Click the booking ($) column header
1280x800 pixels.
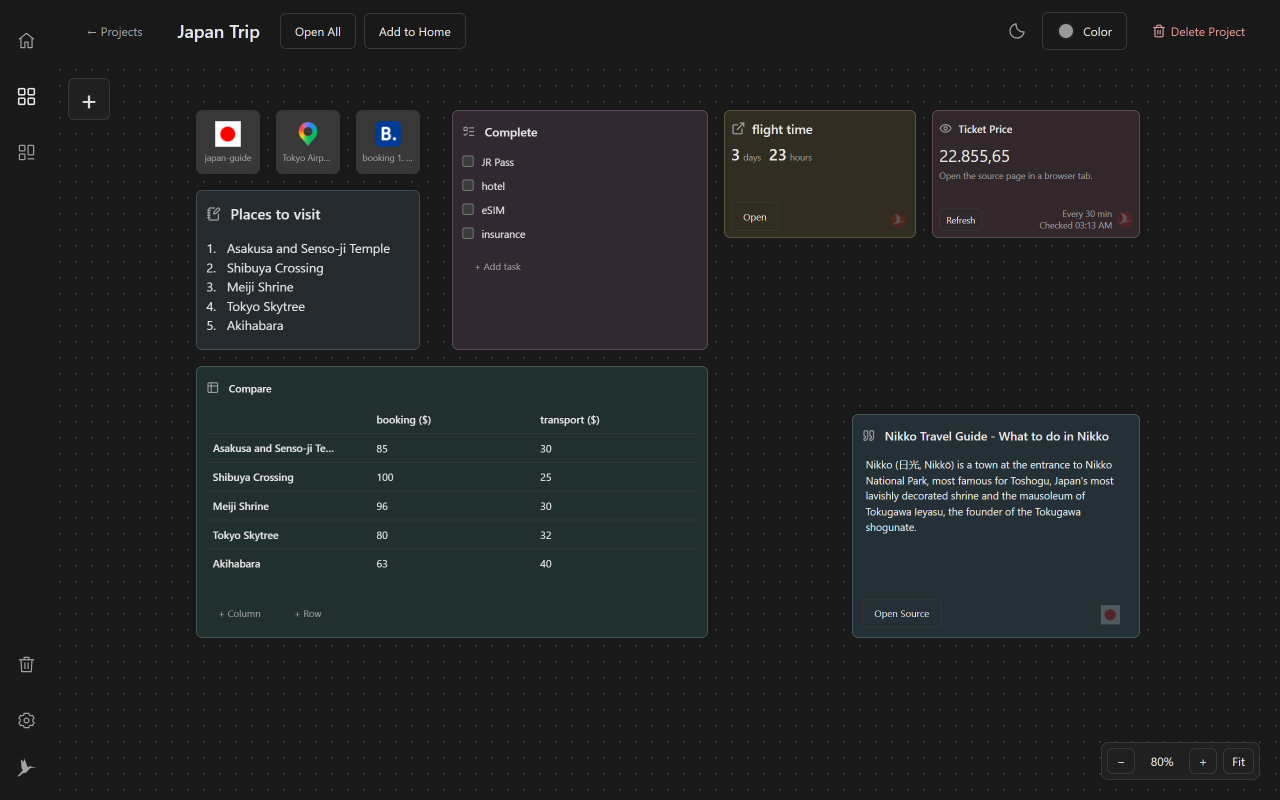point(404,420)
